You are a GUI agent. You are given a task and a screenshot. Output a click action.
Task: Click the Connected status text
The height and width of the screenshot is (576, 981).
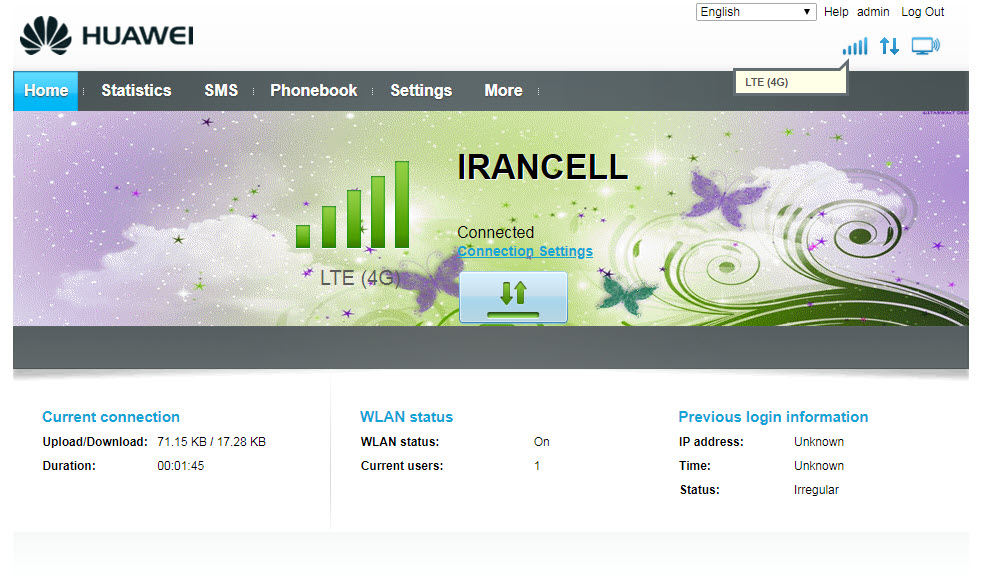(496, 232)
